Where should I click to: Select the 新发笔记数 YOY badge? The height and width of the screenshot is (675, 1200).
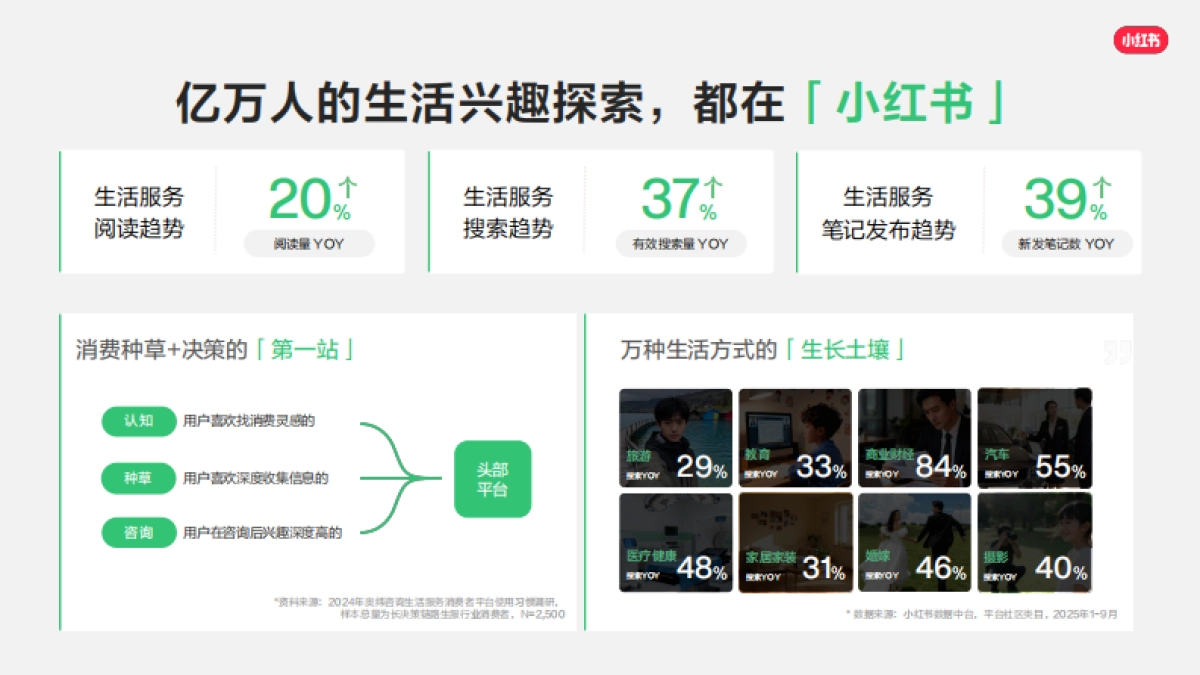(x=1066, y=243)
